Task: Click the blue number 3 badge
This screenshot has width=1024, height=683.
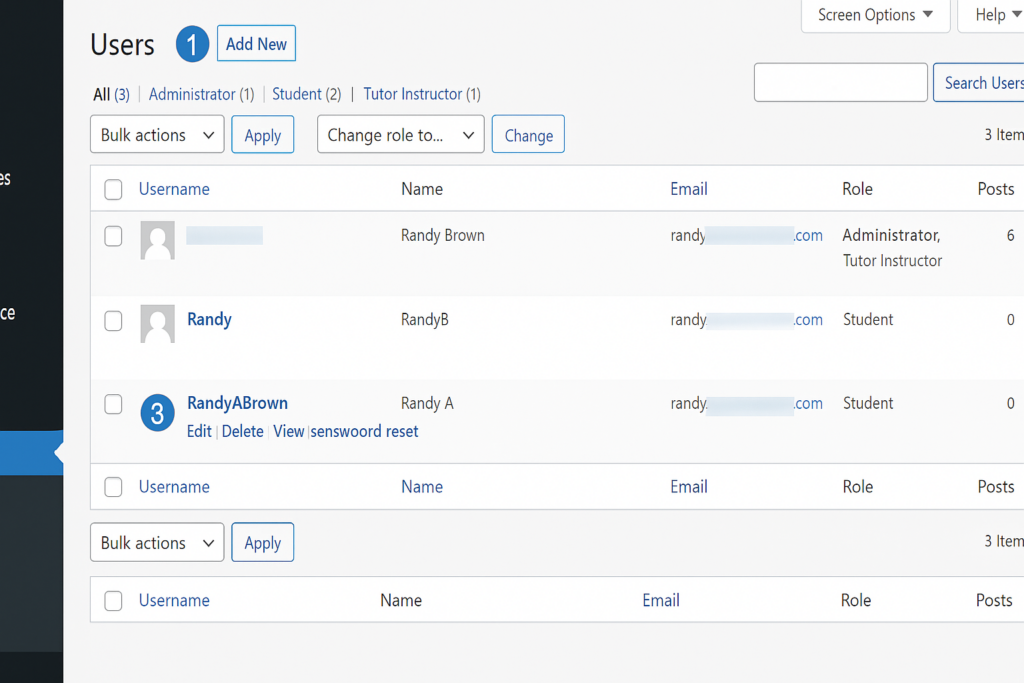Action: (157, 413)
